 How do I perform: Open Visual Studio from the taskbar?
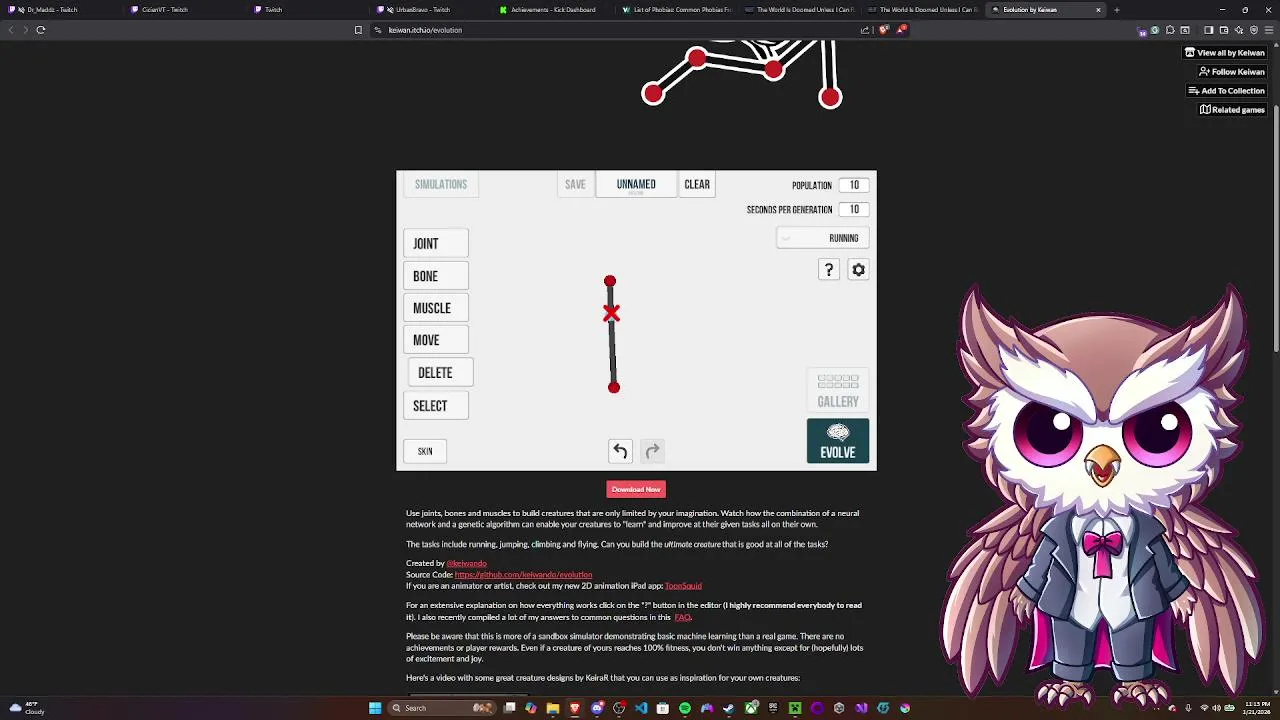coord(861,708)
